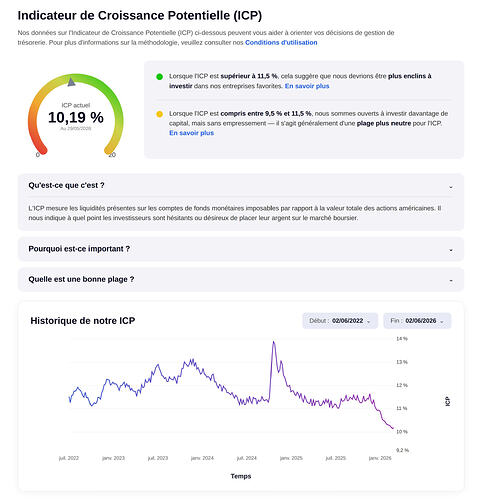Open the Conditions d'utilisation link

(x=281, y=43)
